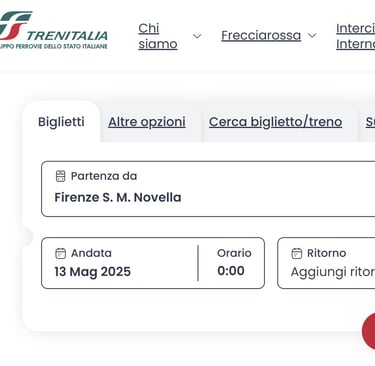The height and width of the screenshot is (366, 375).
Task: Open the Frecciarossa menu link
Action: [x=261, y=35]
